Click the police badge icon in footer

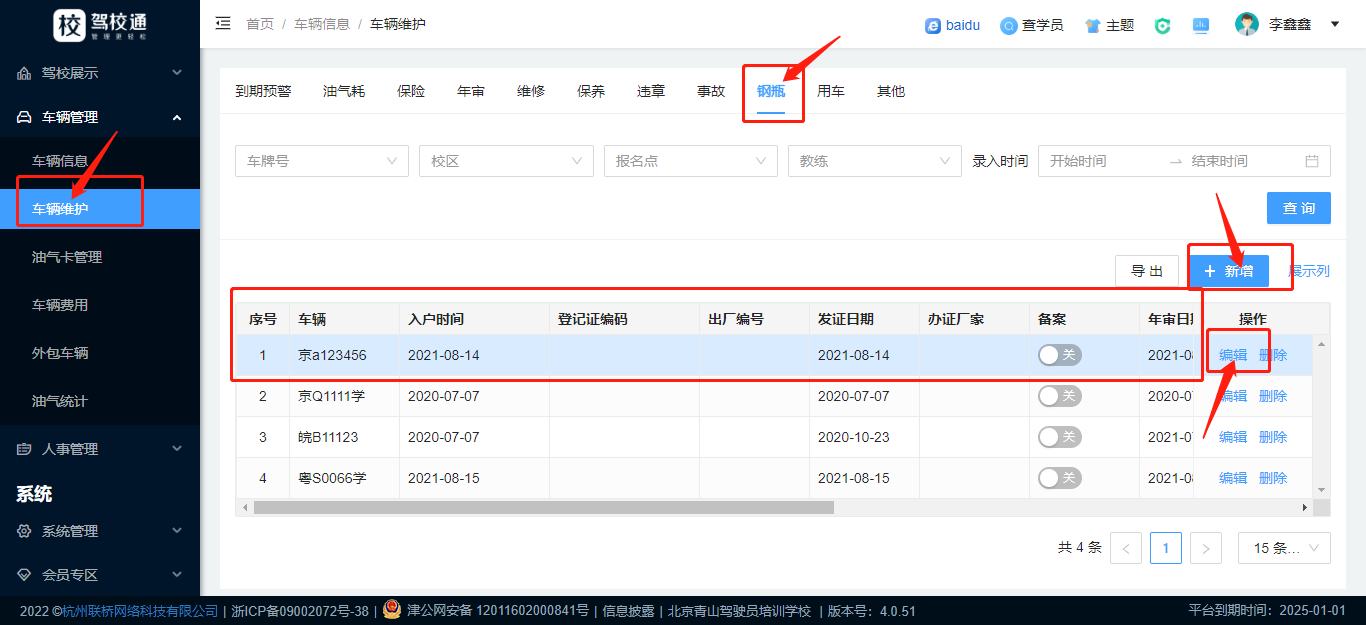tap(392, 610)
